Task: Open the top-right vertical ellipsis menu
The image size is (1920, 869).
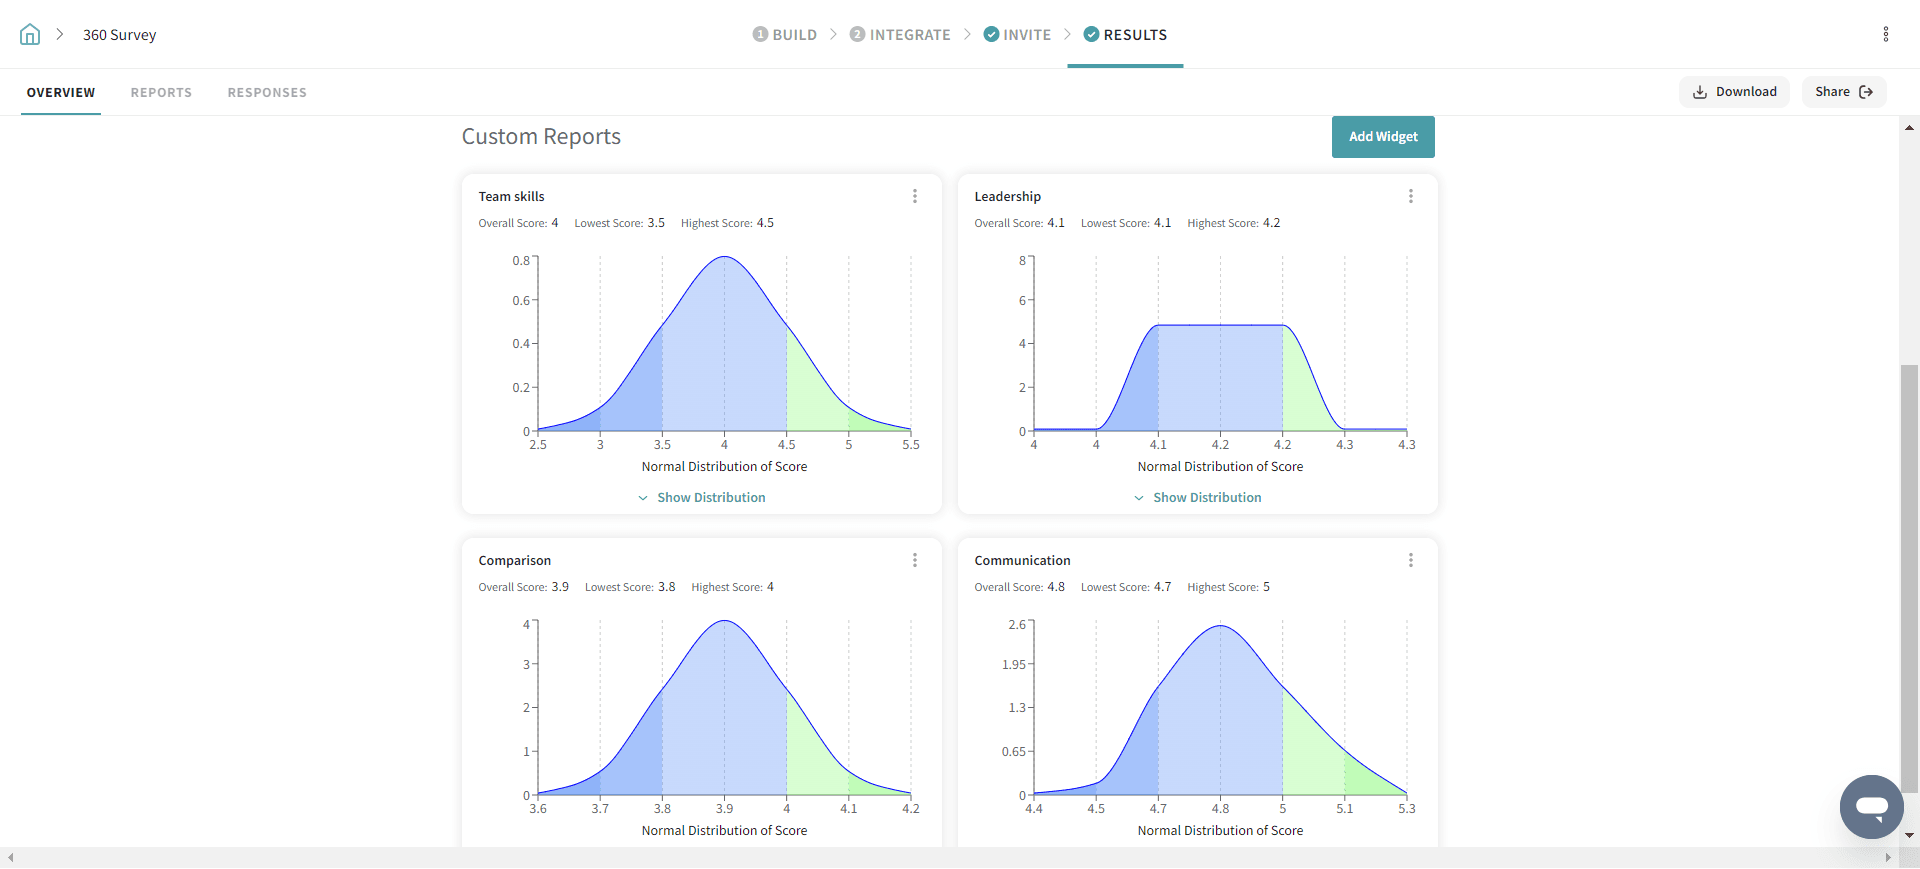Action: [x=1885, y=35]
